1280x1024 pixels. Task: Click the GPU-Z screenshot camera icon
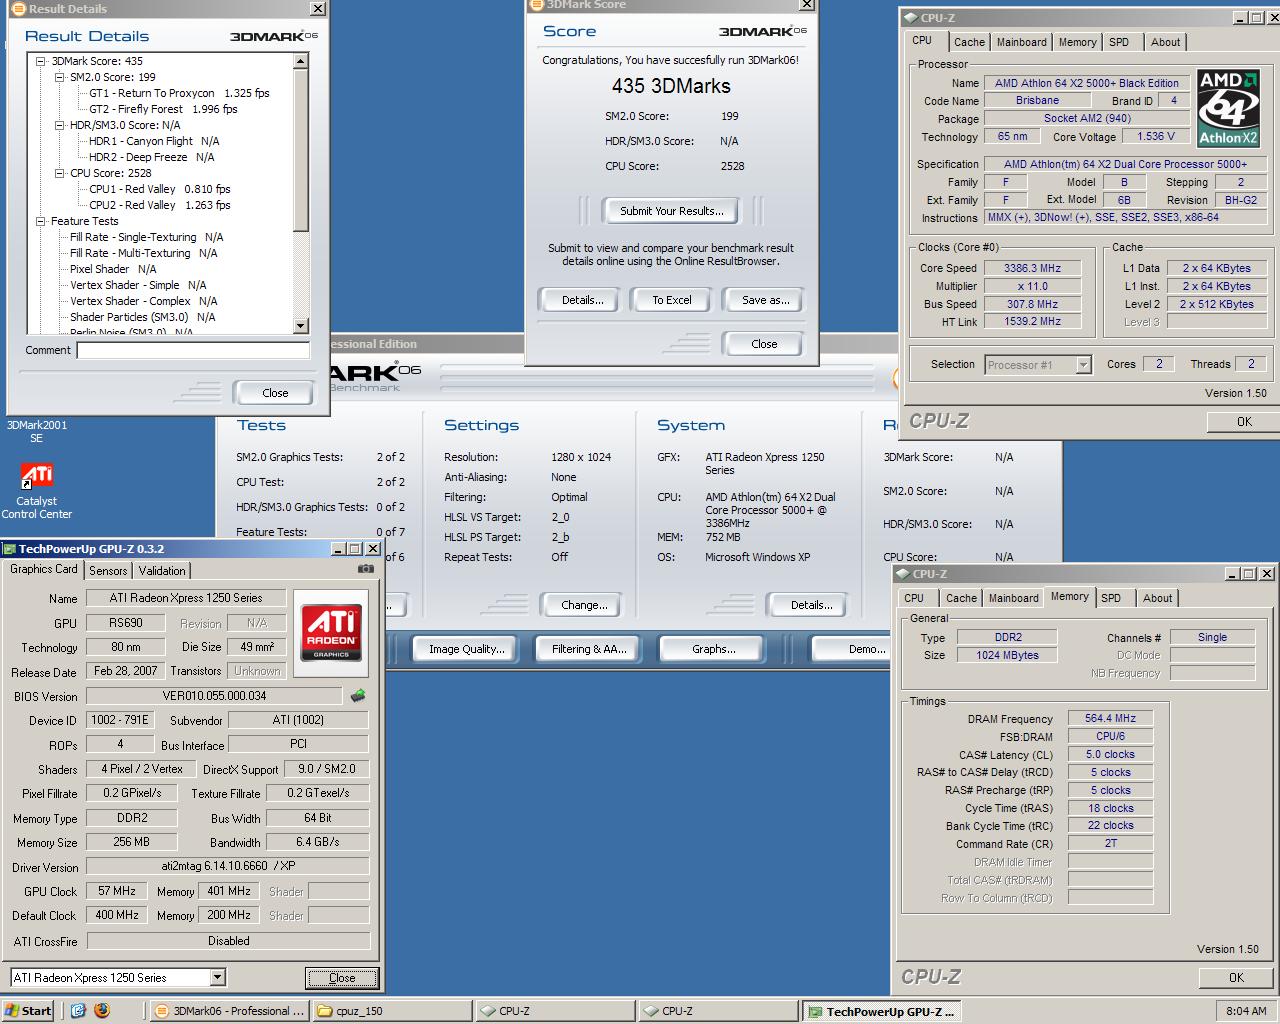coord(366,569)
